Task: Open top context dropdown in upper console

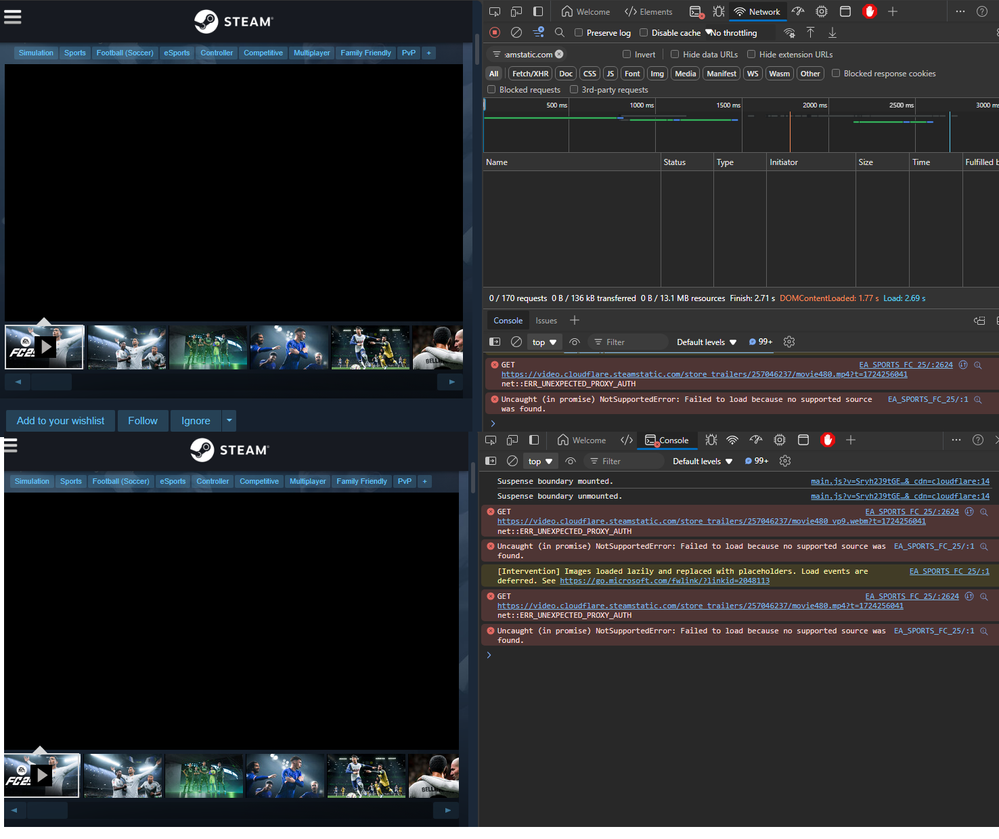Action: point(543,342)
